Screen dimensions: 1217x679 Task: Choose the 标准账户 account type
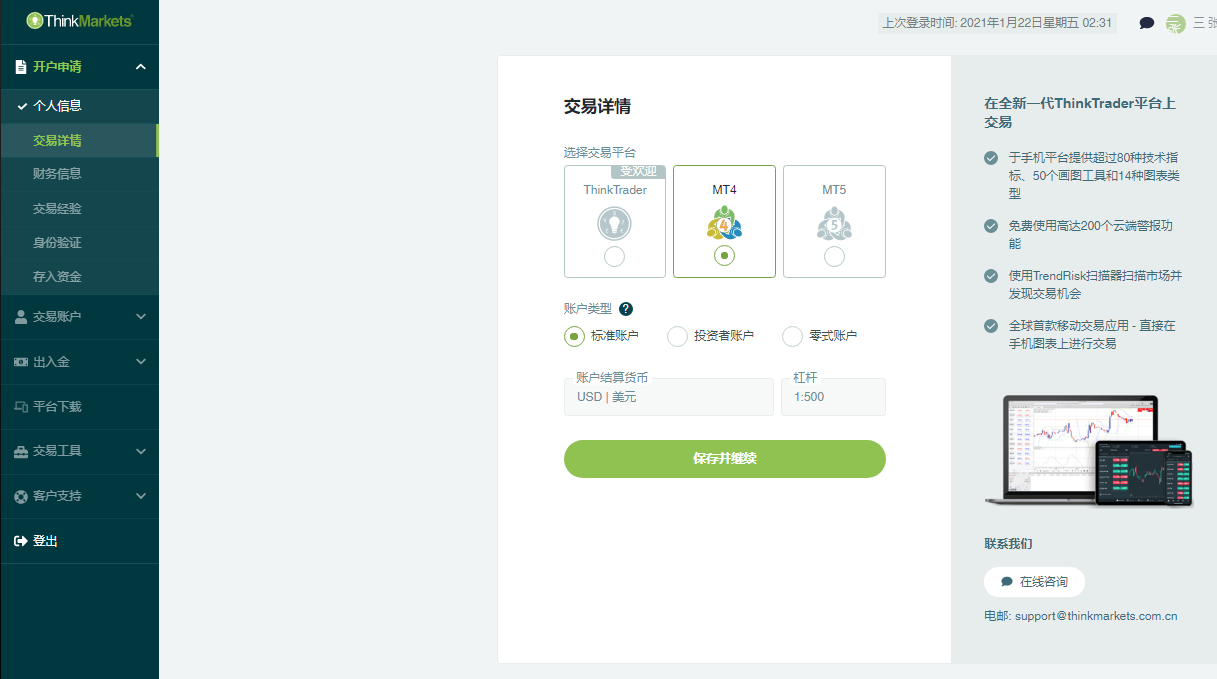pyautogui.click(x=574, y=336)
